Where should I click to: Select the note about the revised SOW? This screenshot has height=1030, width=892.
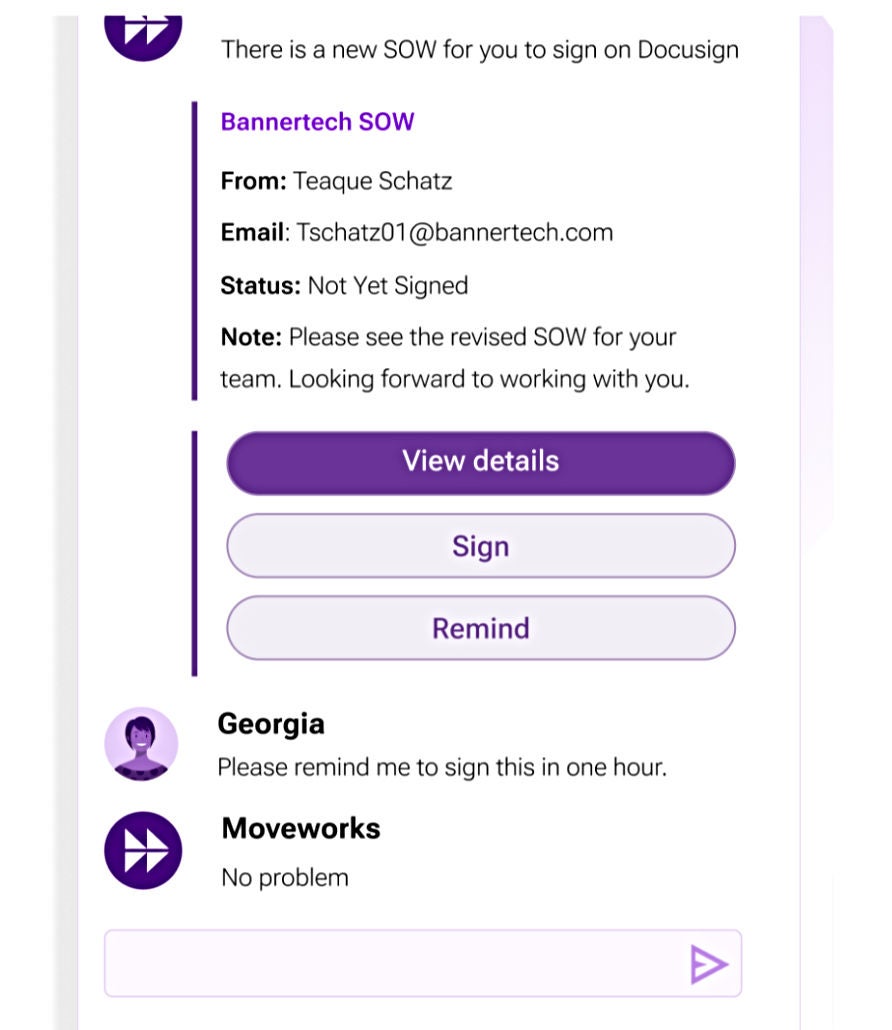tap(454, 358)
